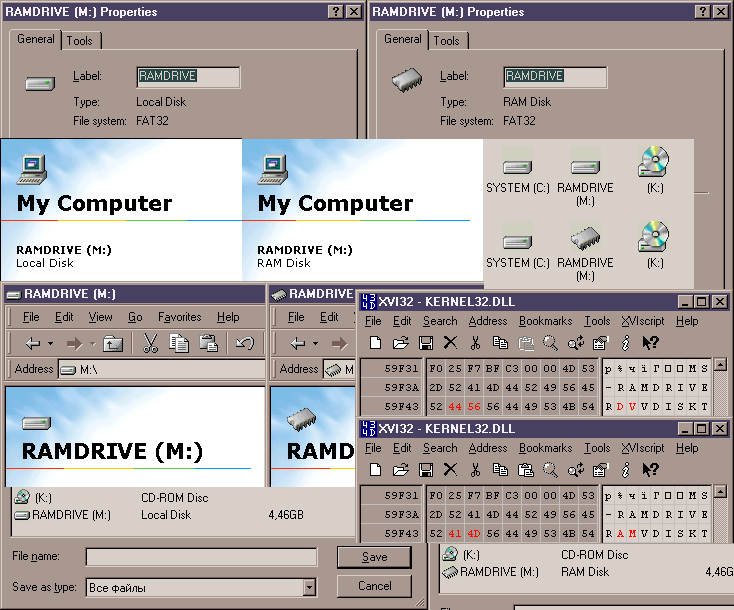Click Delete X icon in XVI32 window showing RDVVDISKT
Viewport: 734px width, 610px height.
450,343
